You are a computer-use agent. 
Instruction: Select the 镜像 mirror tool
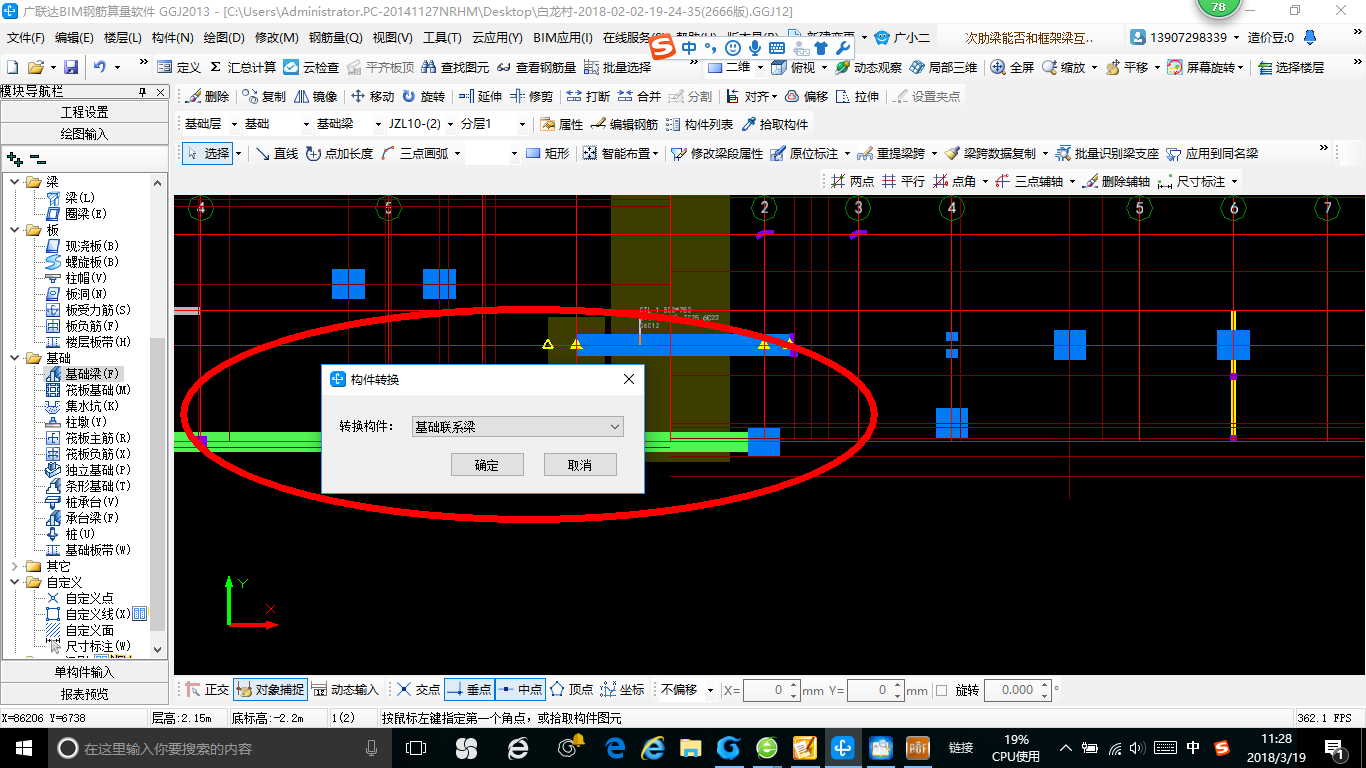point(316,97)
